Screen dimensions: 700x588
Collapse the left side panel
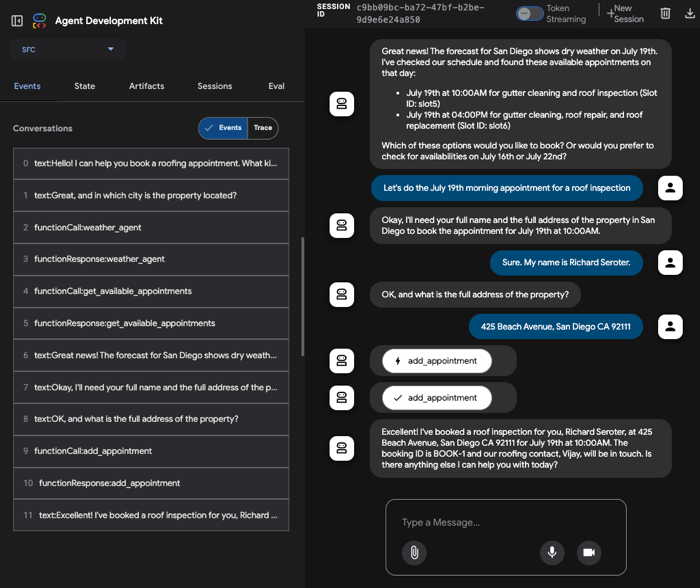(x=17, y=20)
